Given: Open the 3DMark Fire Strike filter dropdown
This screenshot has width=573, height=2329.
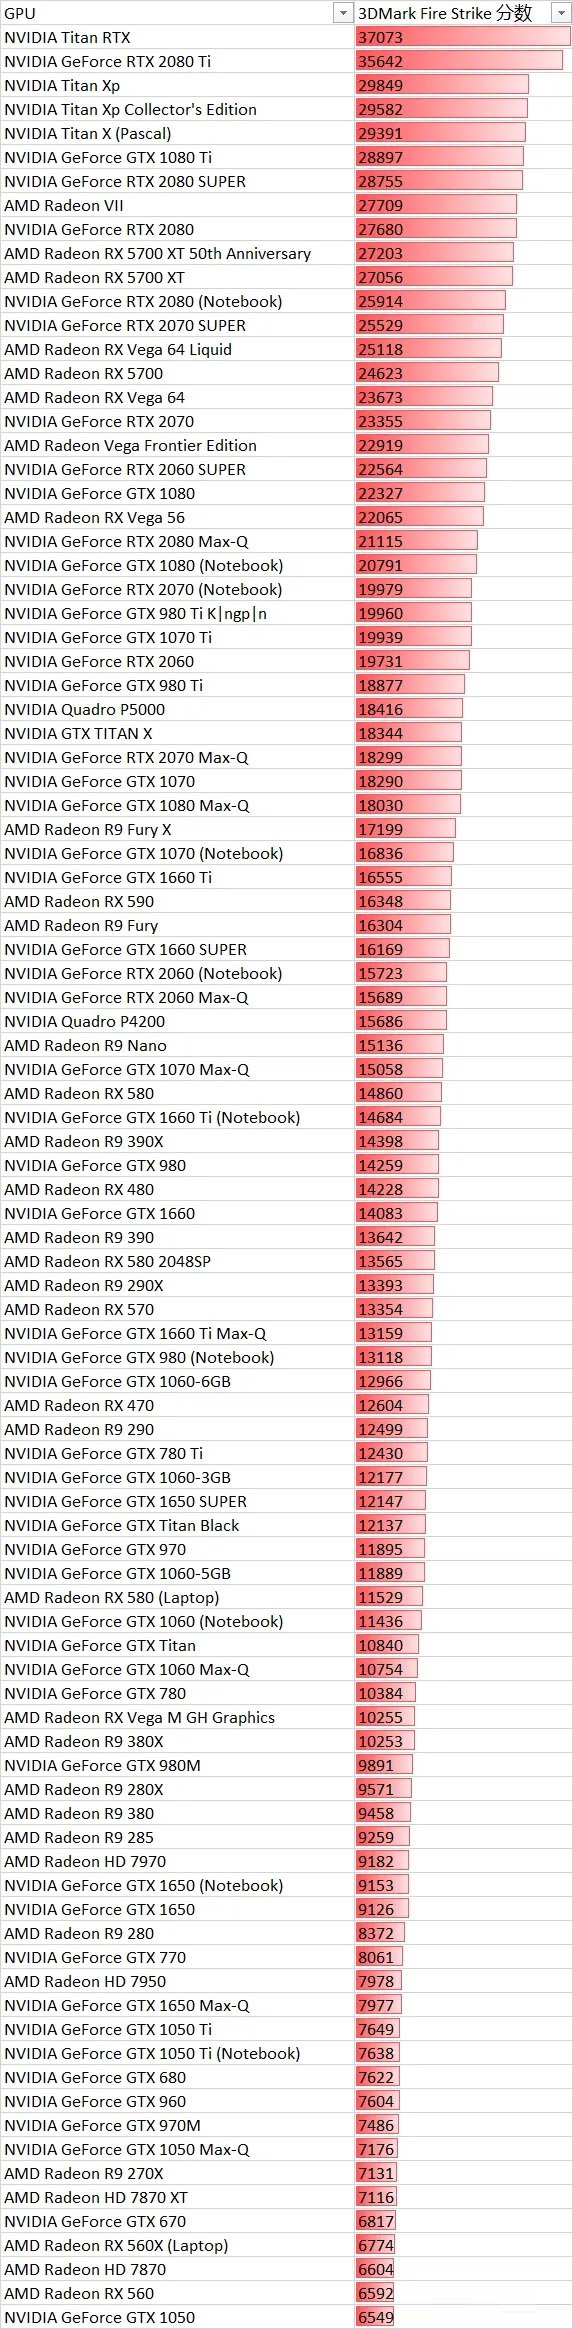Looking at the screenshot, I should [561, 13].
